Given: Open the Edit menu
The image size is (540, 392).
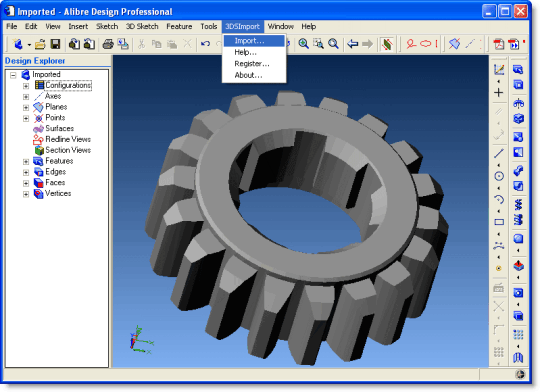Looking at the screenshot, I should [31, 26].
